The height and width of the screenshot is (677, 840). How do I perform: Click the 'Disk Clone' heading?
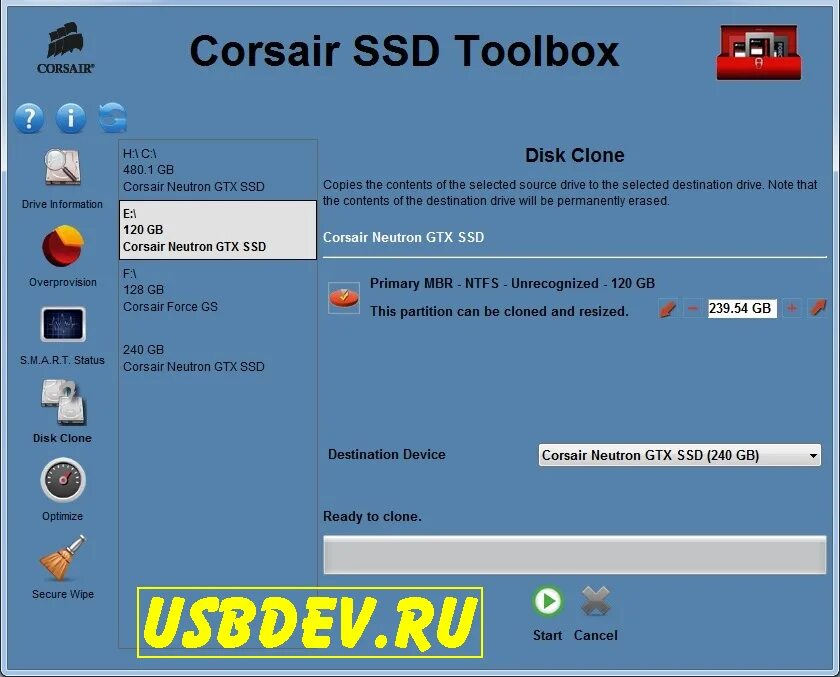574,155
